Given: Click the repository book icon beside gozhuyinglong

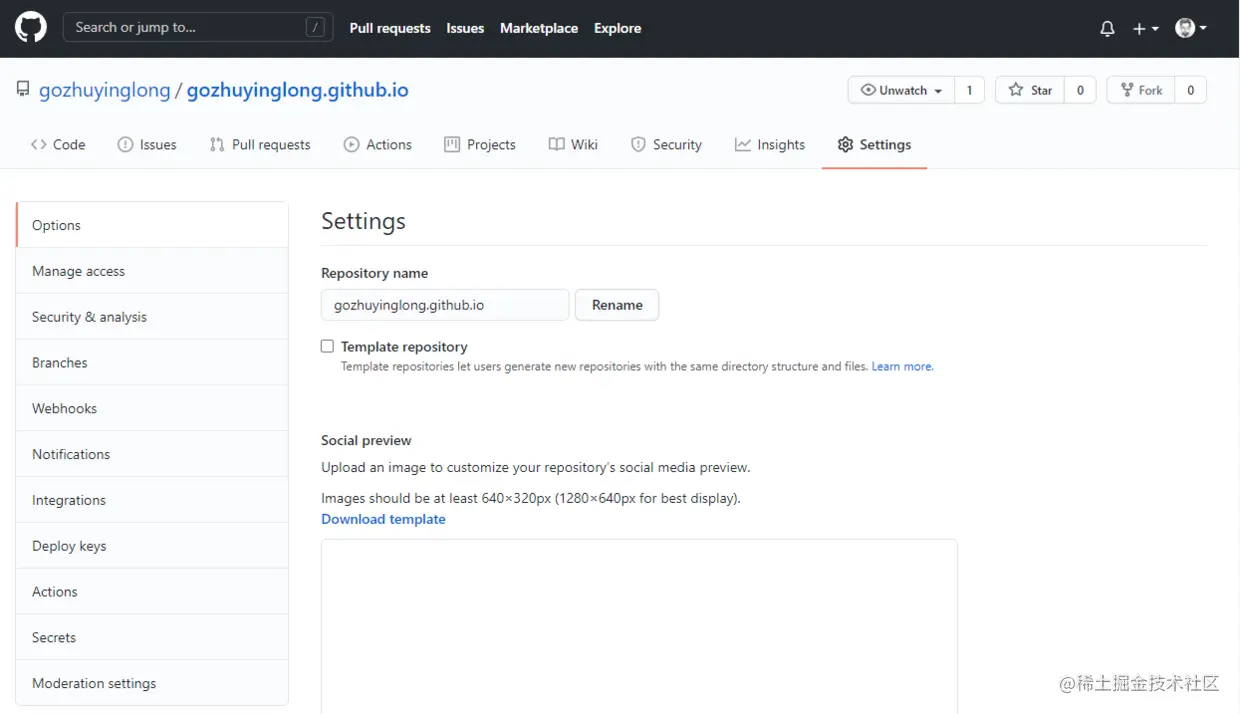Looking at the screenshot, I should [x=23, y=89].
